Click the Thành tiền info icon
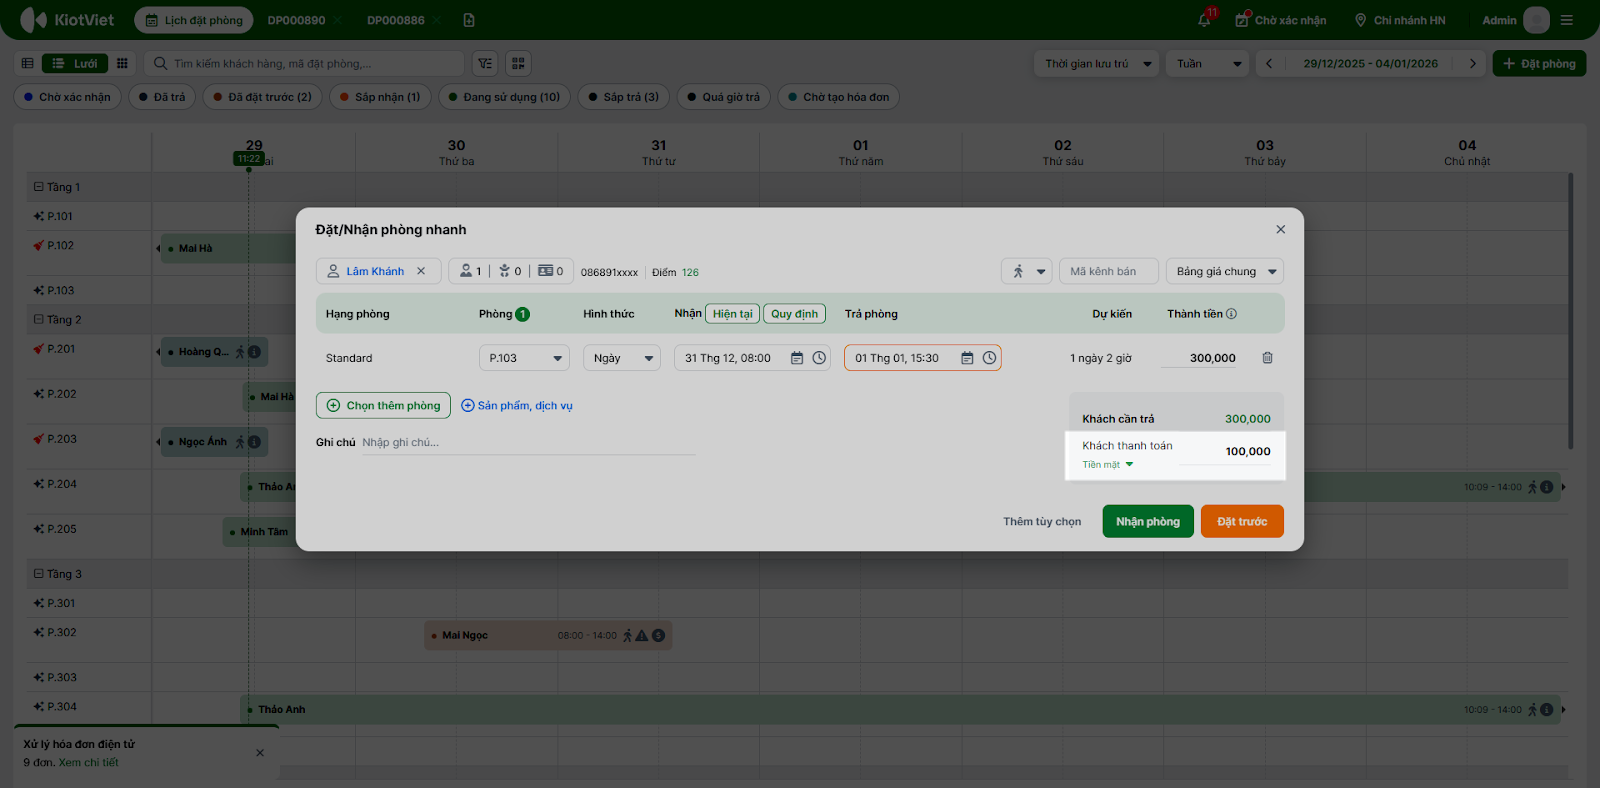 [x=1231, y=314]
